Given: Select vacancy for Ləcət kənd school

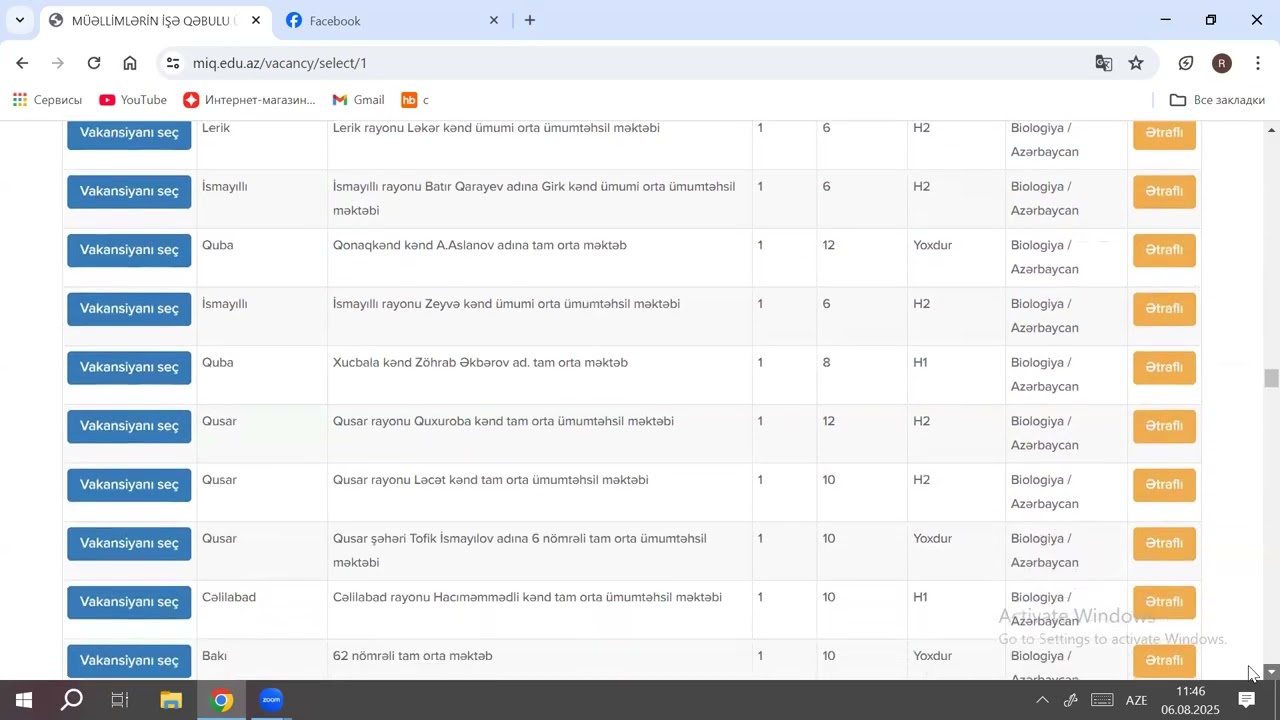Looking at the screenshot, I should [x=129, y=485].
